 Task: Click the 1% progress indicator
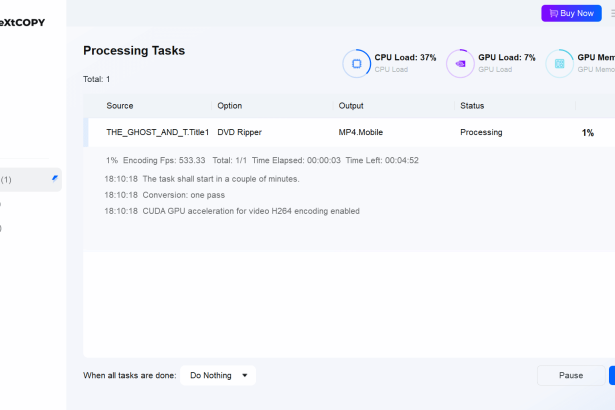coord(588,132)
